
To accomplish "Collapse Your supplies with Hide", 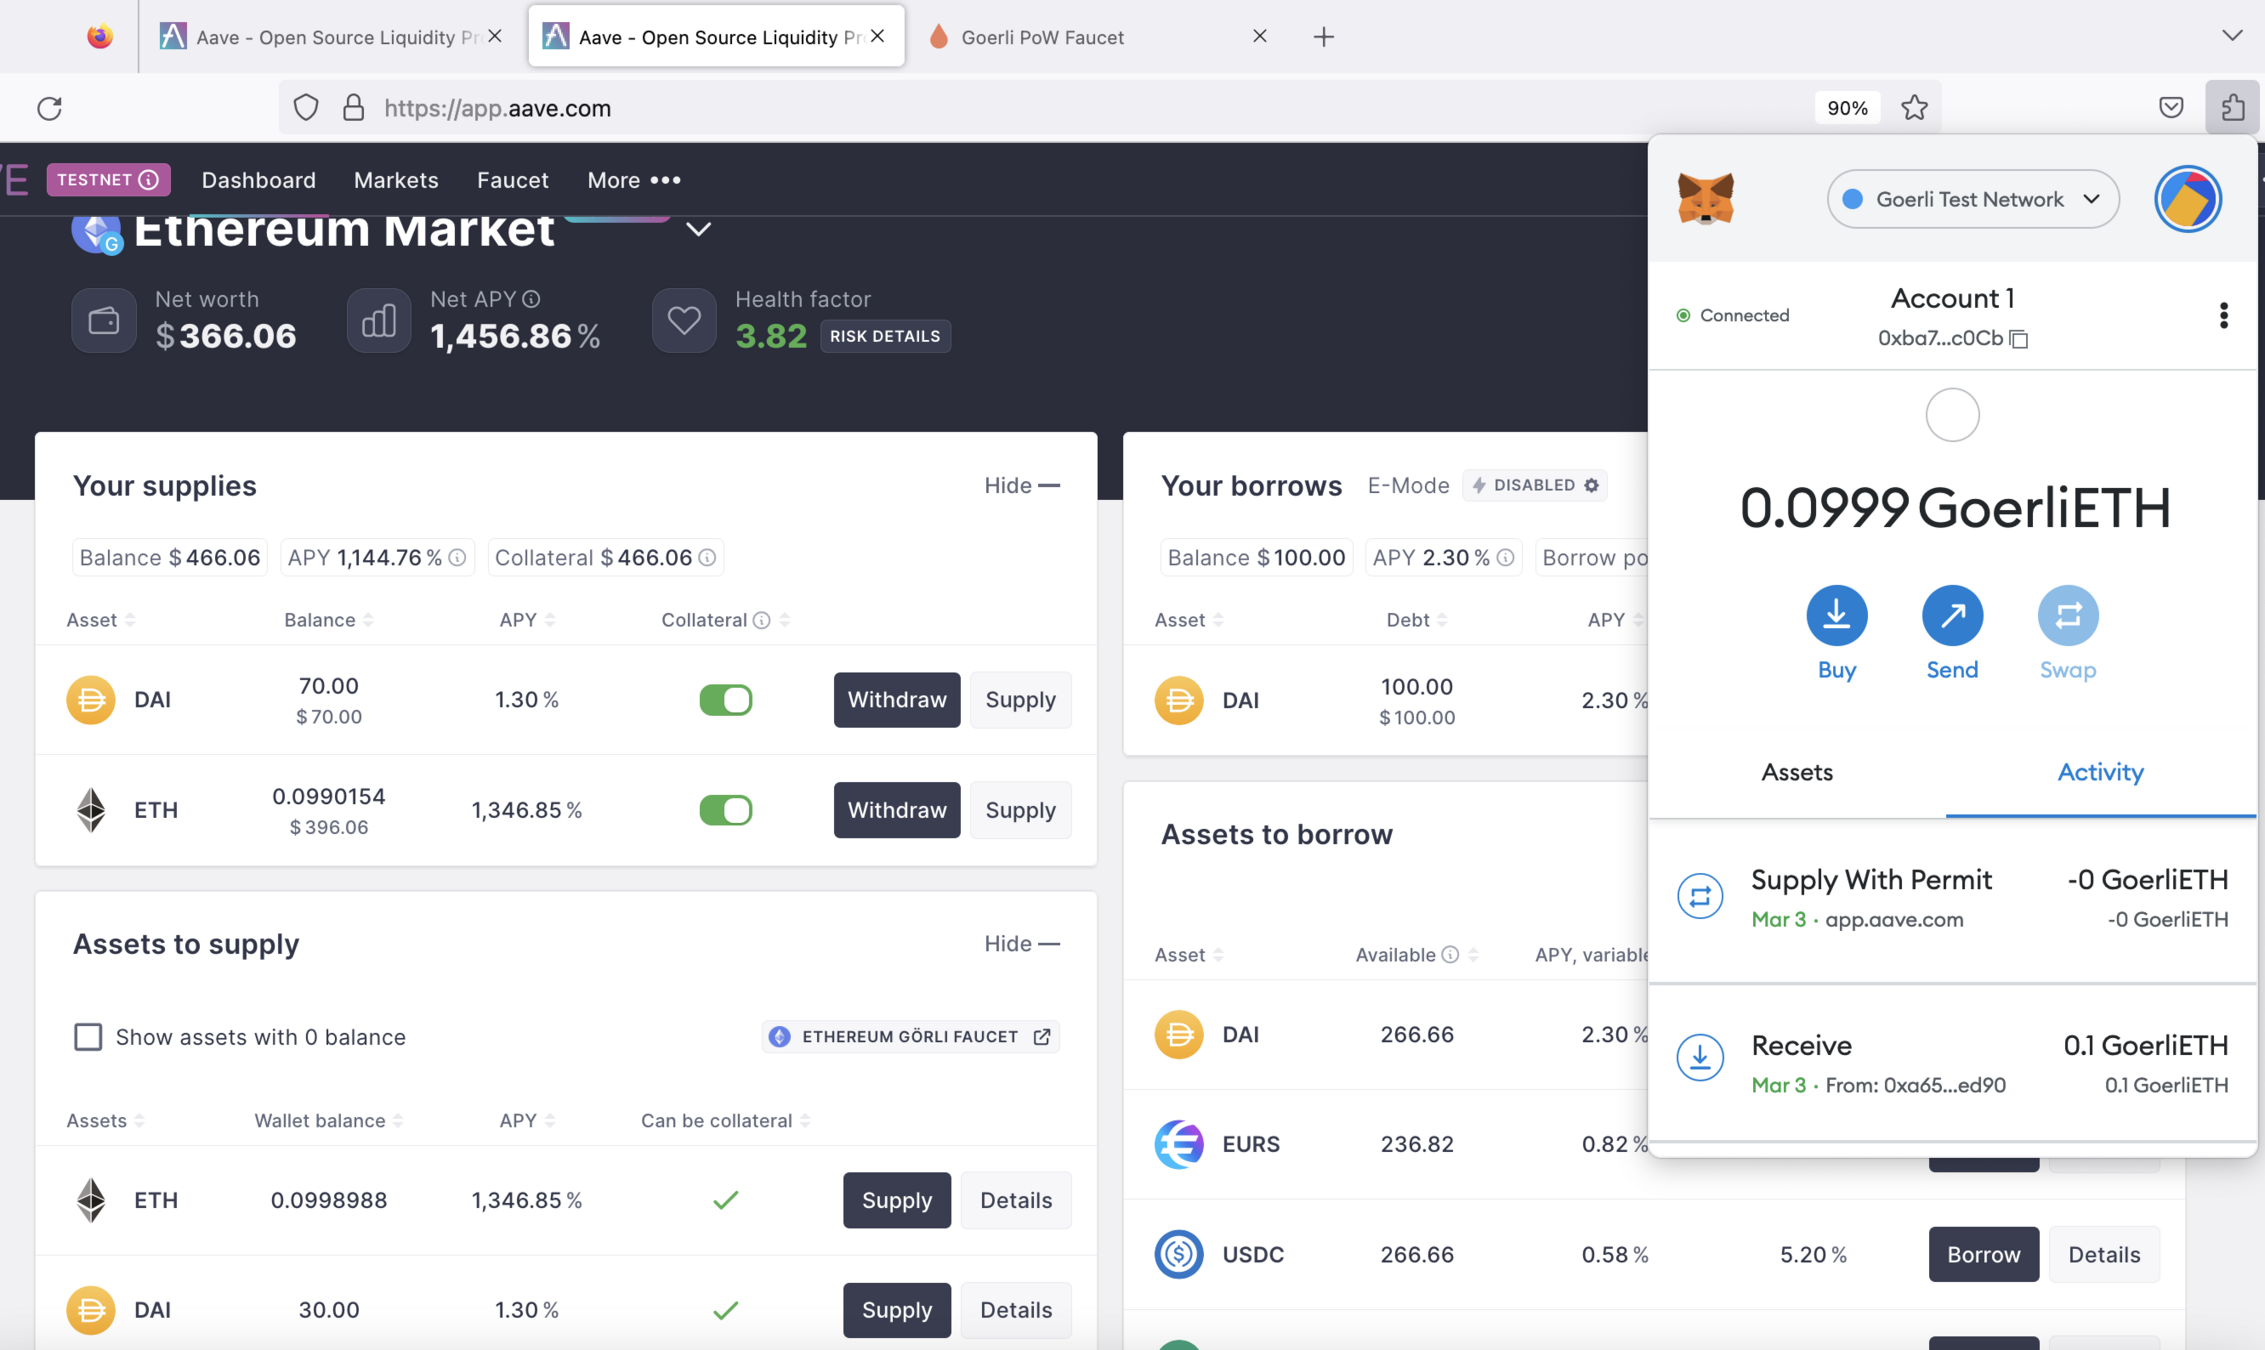I will click(x=1021, y=485).
